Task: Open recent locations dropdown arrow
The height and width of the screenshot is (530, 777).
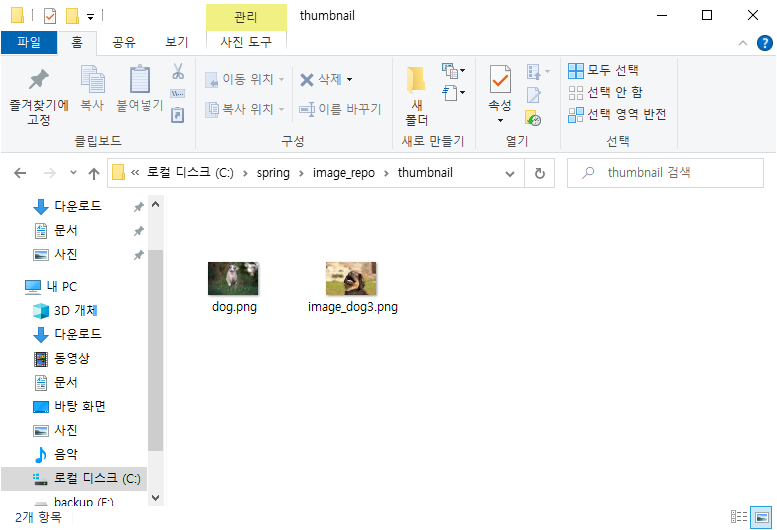Action: click(73, 173)
